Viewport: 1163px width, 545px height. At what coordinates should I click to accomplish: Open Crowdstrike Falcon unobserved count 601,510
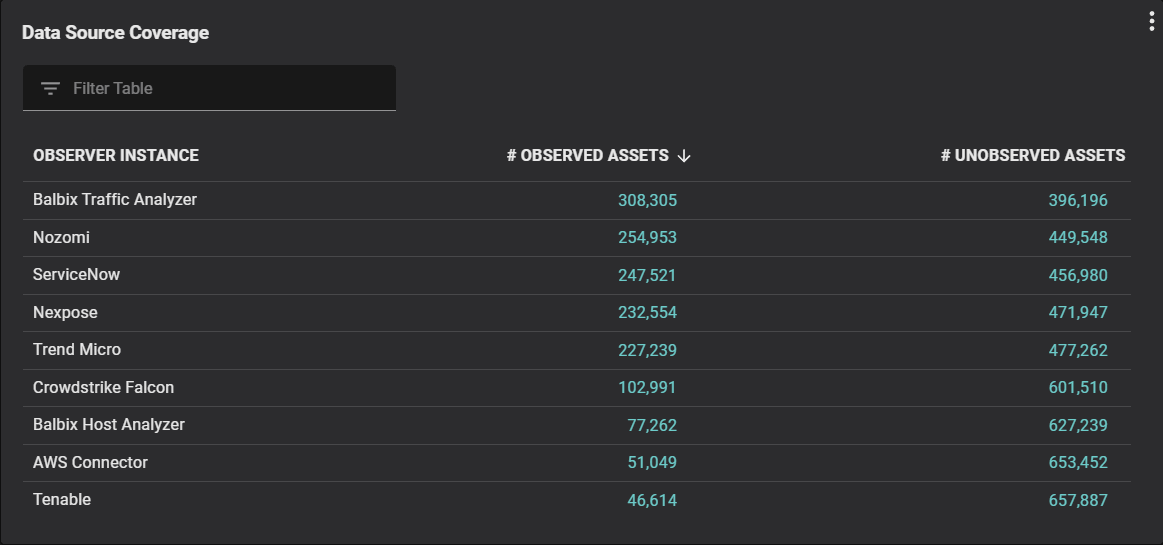pyautogui.click(x=1078, y=388)
